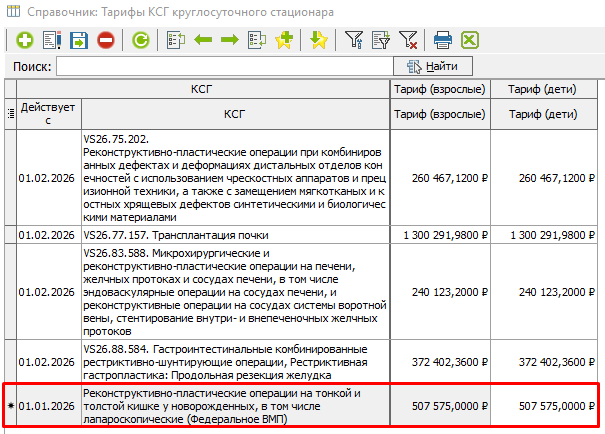Go to previous record with left green arrow
The image size is (605, 434).
(203, 40)
